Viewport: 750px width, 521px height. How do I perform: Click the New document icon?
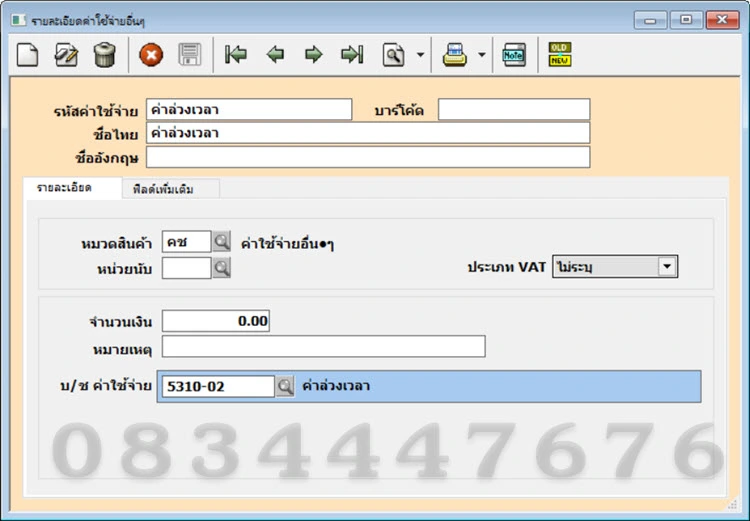click(27, 55)
